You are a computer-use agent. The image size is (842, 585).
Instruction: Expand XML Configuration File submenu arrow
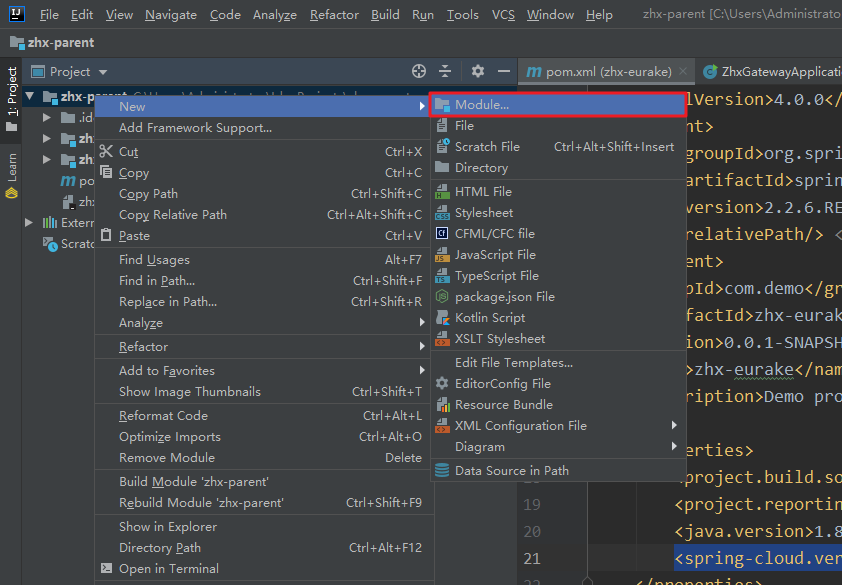[x=674, y=425]
